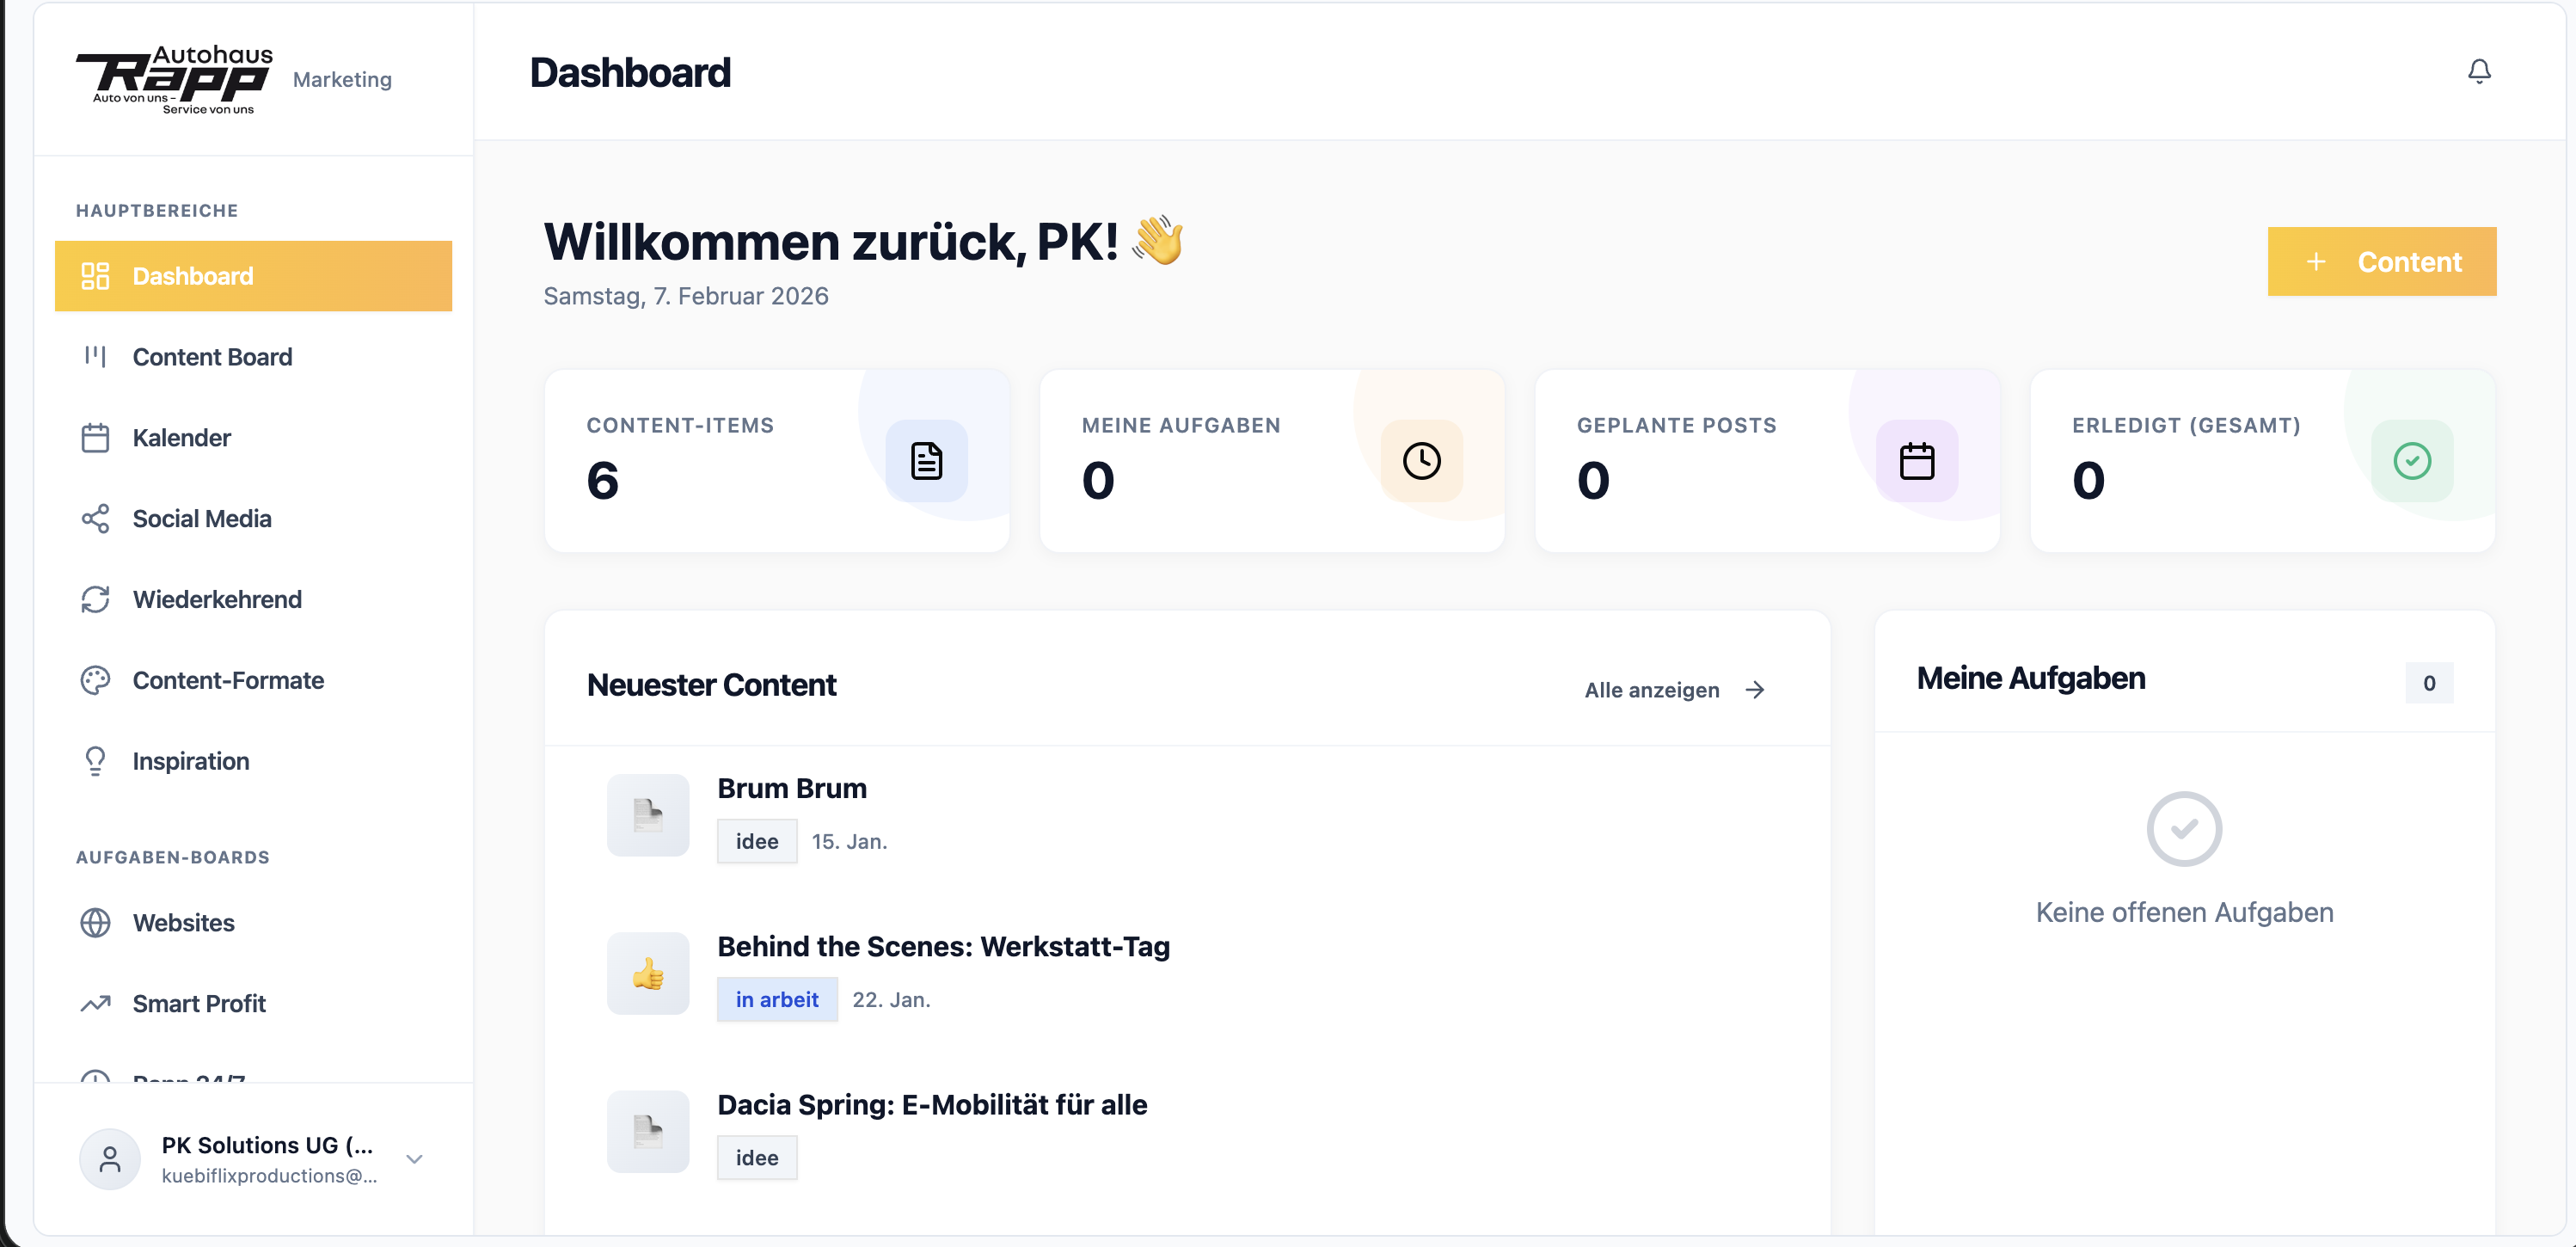Click the '+ Content' button
Image resolution: width=2576 pixels, height=1247 pixels.
2382,261
